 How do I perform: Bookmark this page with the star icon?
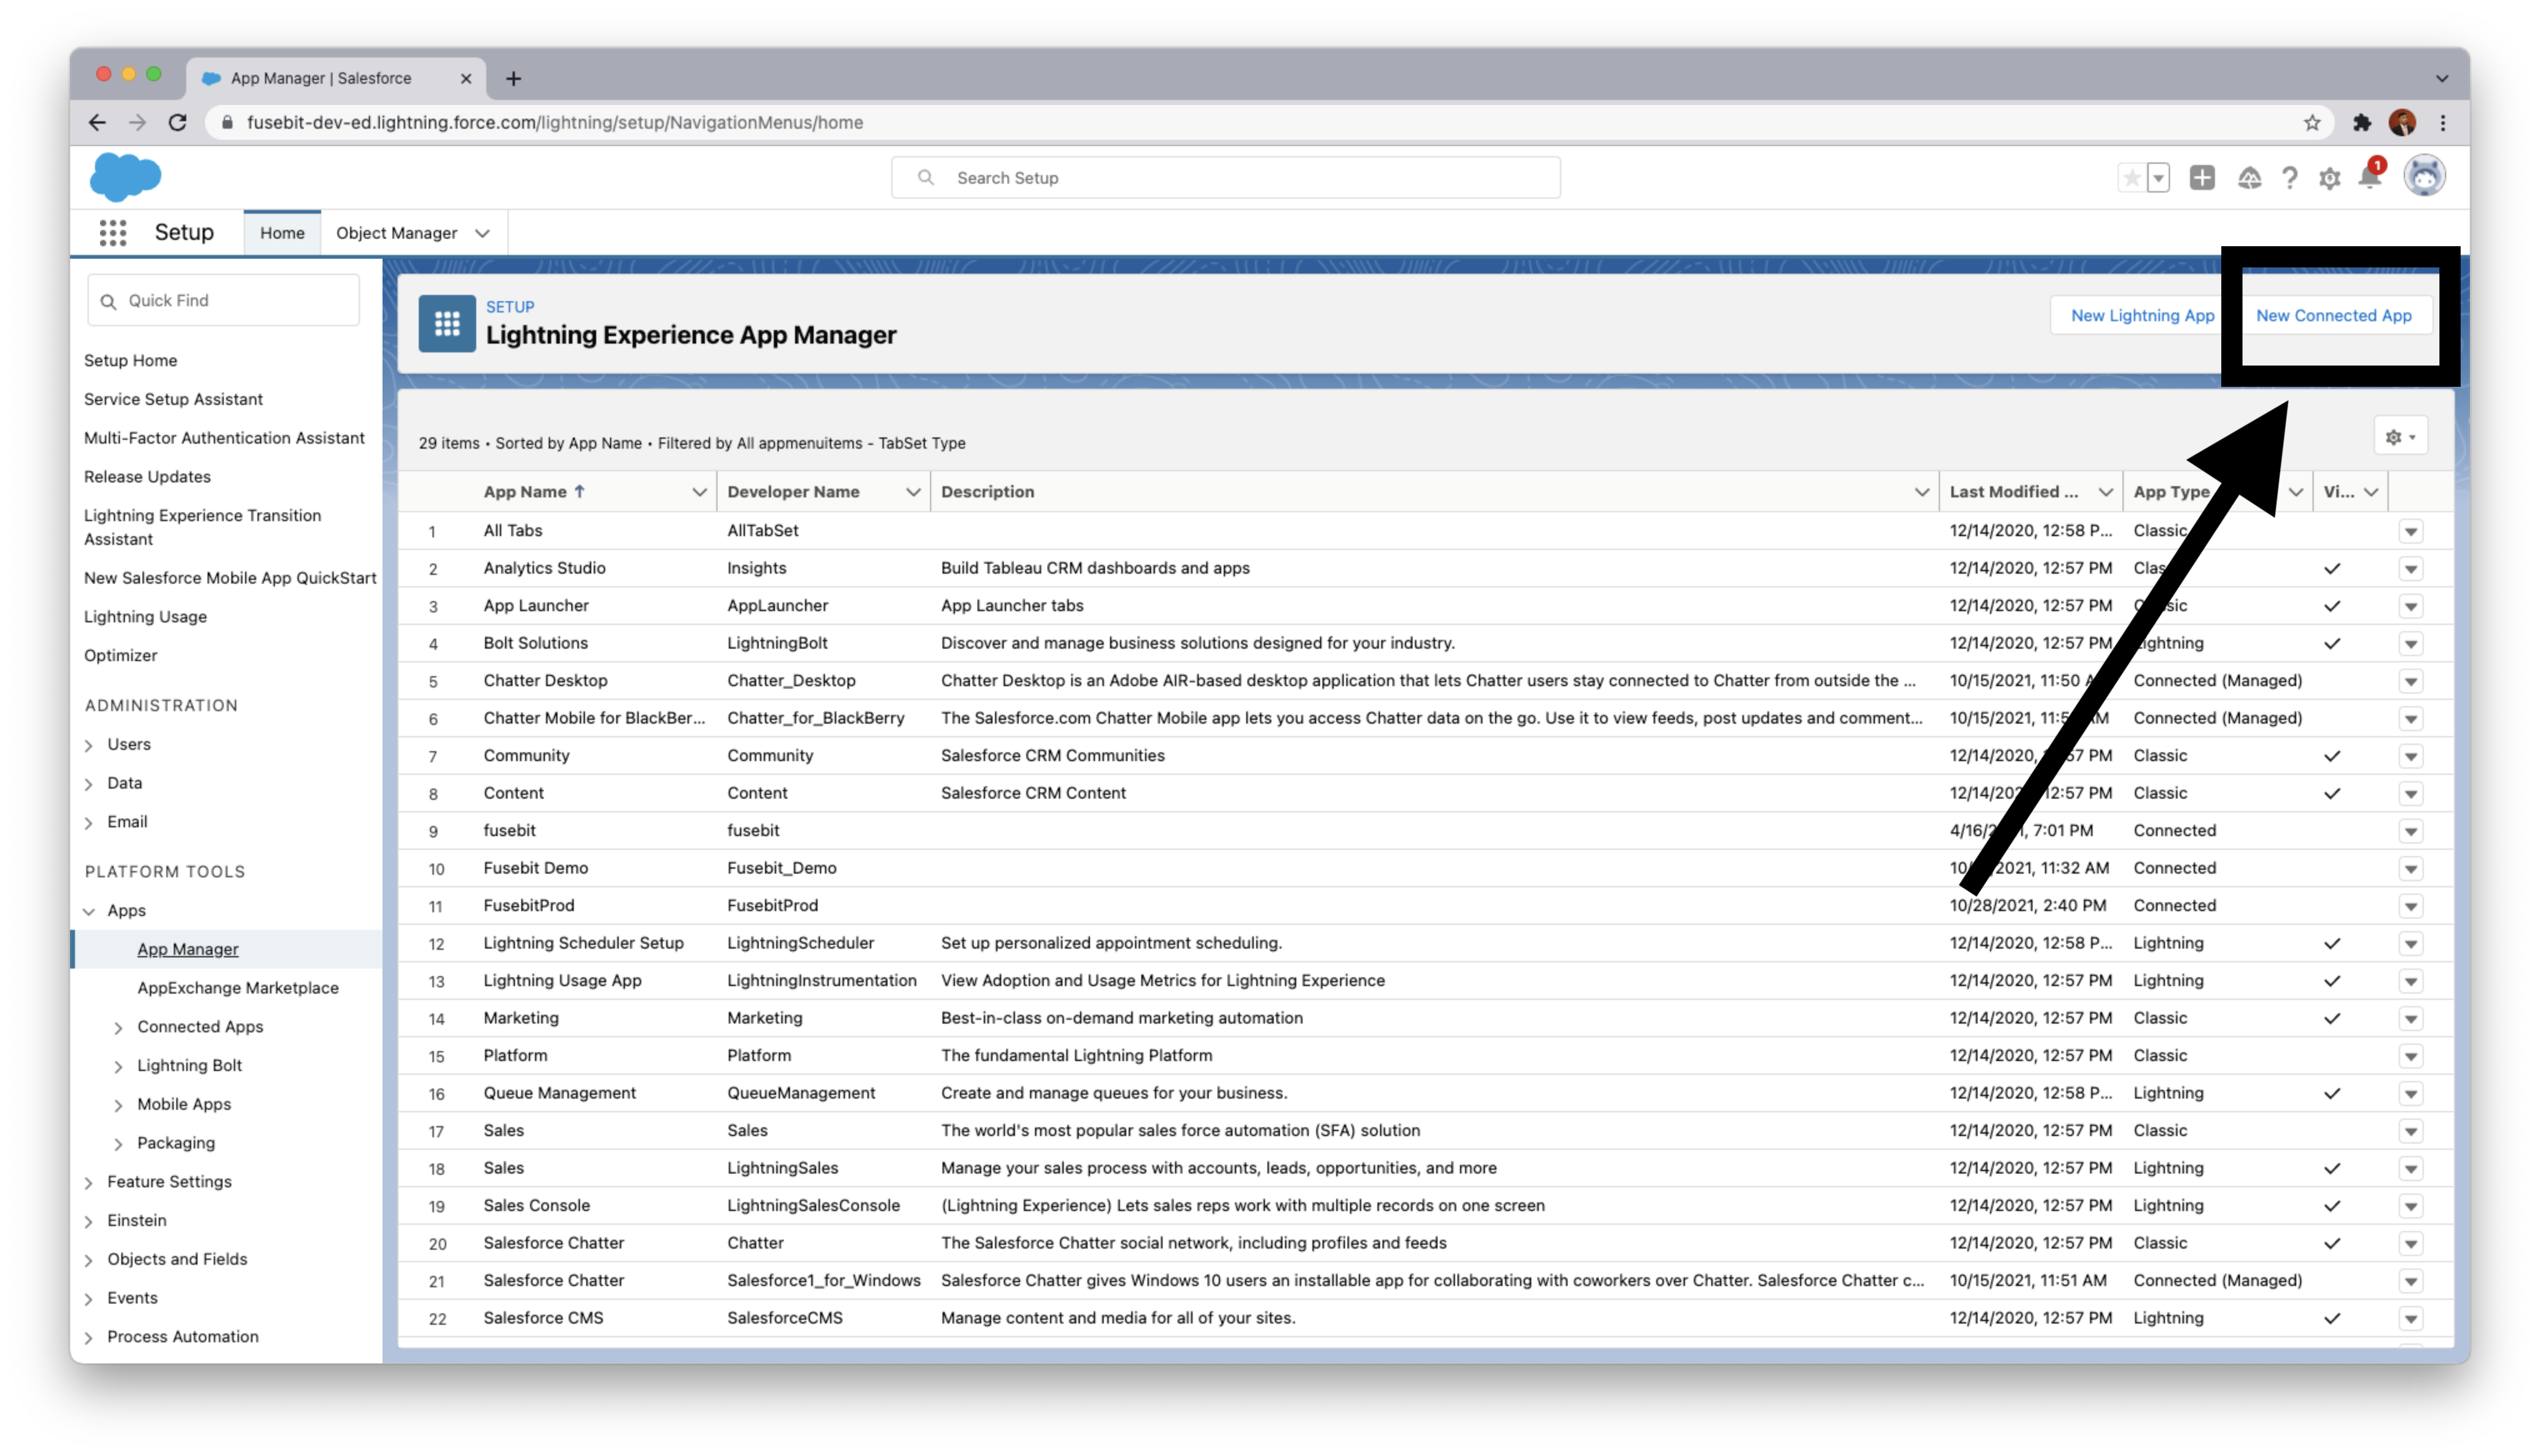(2311, 123)
